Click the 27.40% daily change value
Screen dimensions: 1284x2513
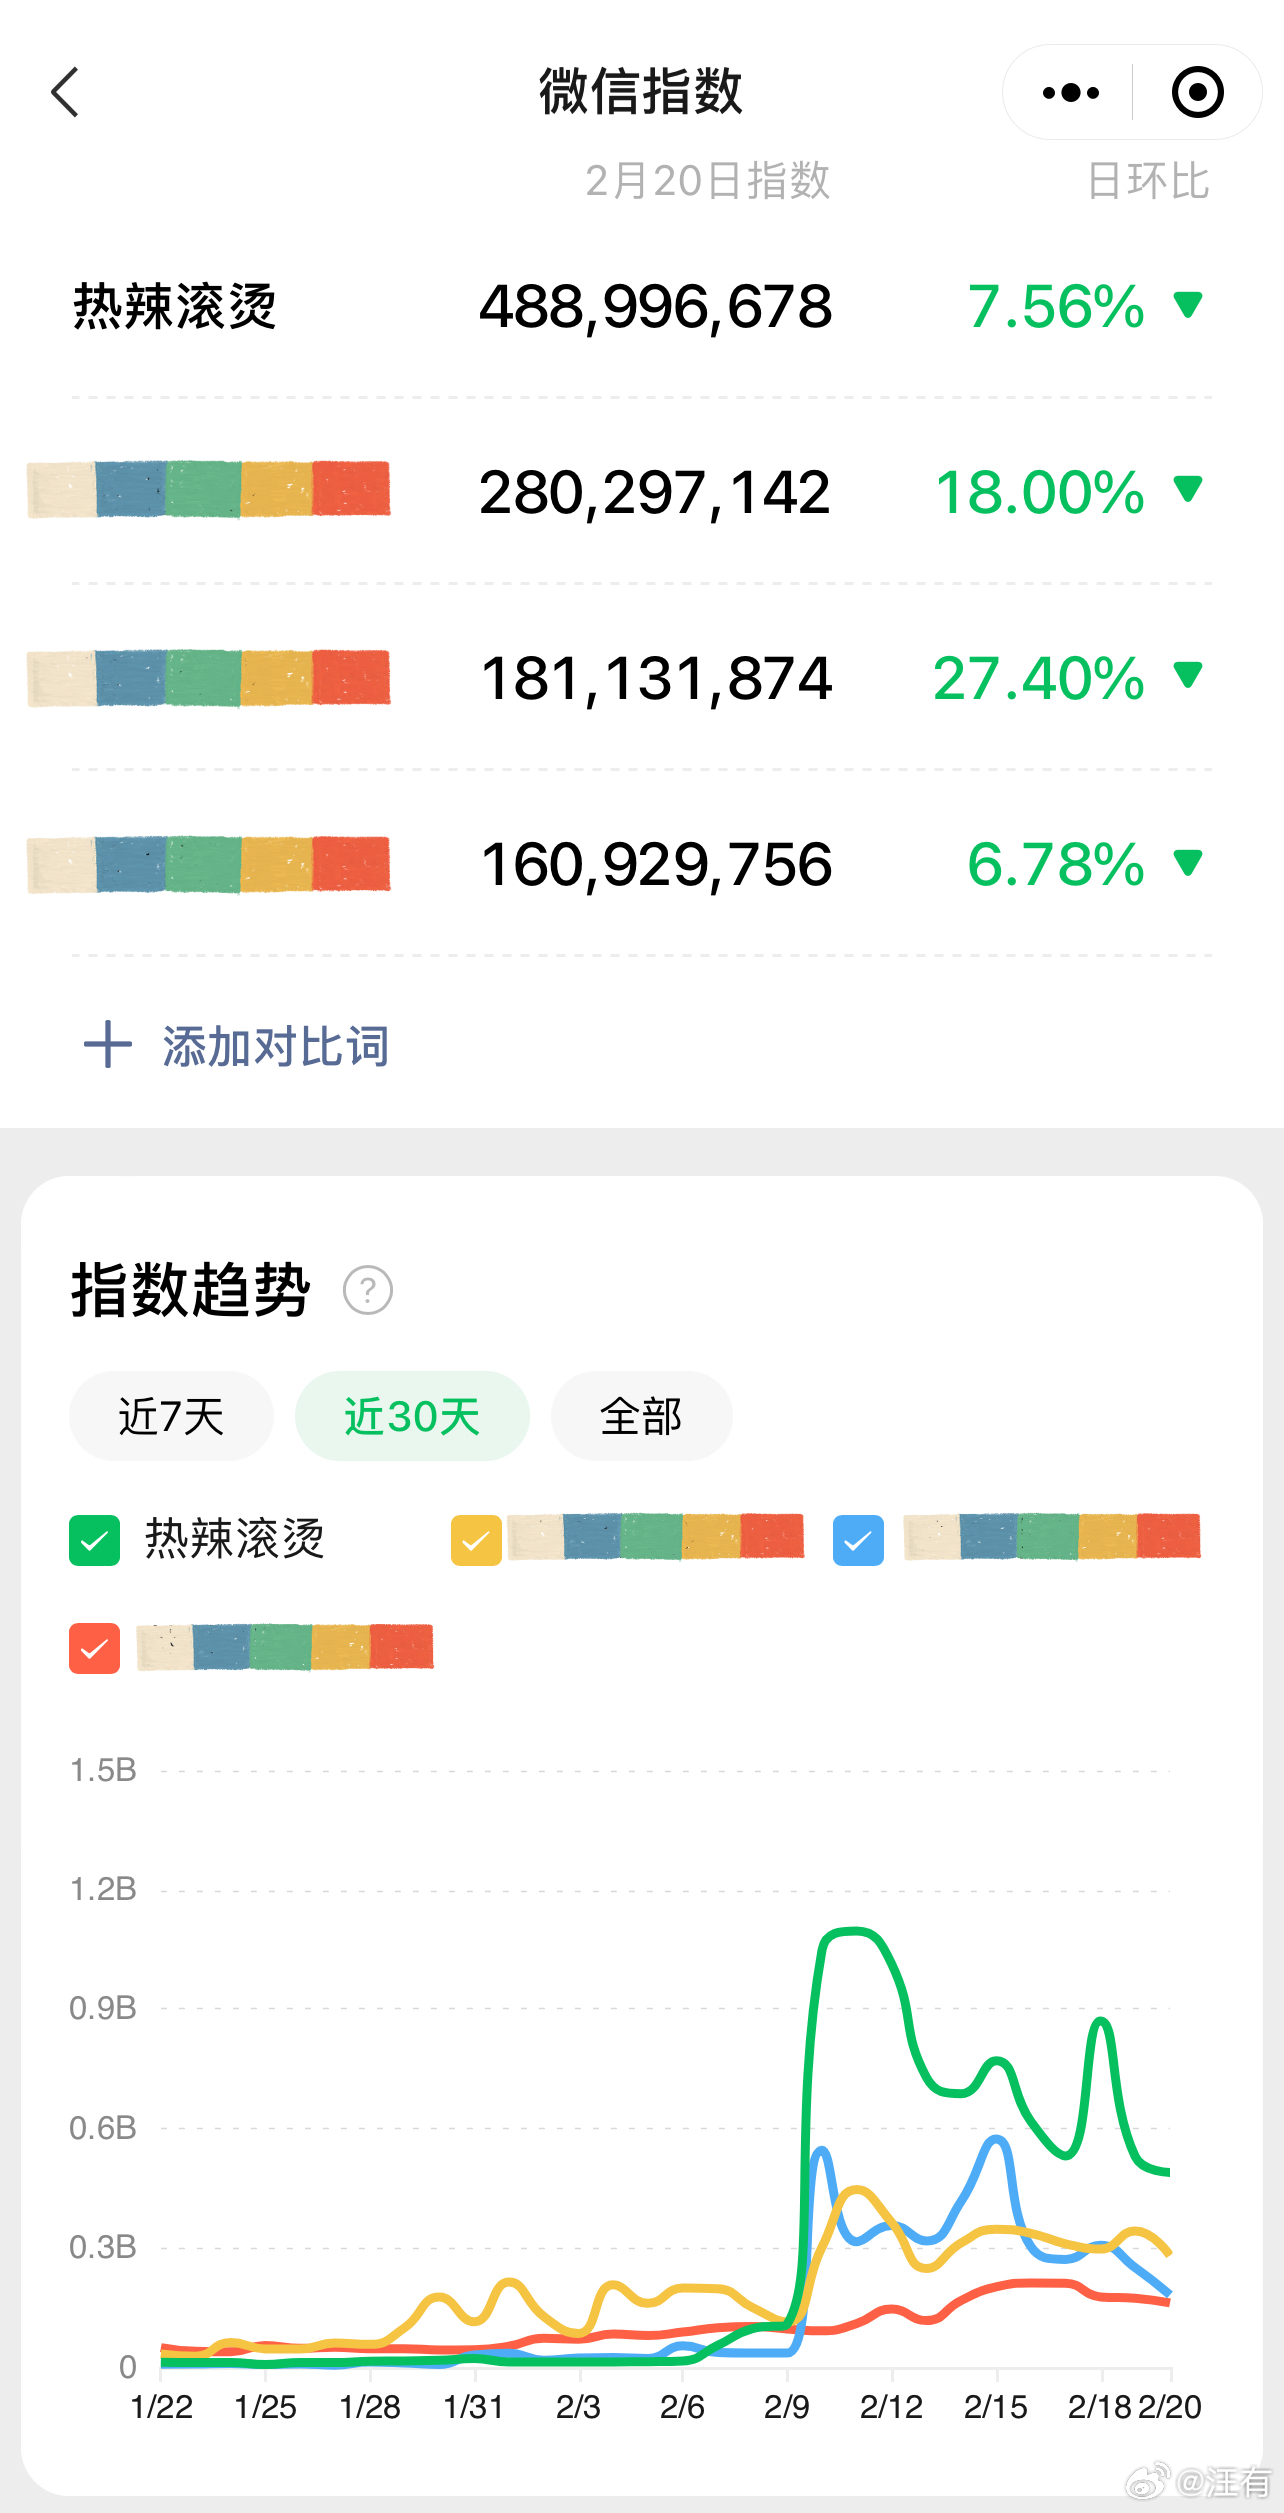click(x=1039, y=678)
